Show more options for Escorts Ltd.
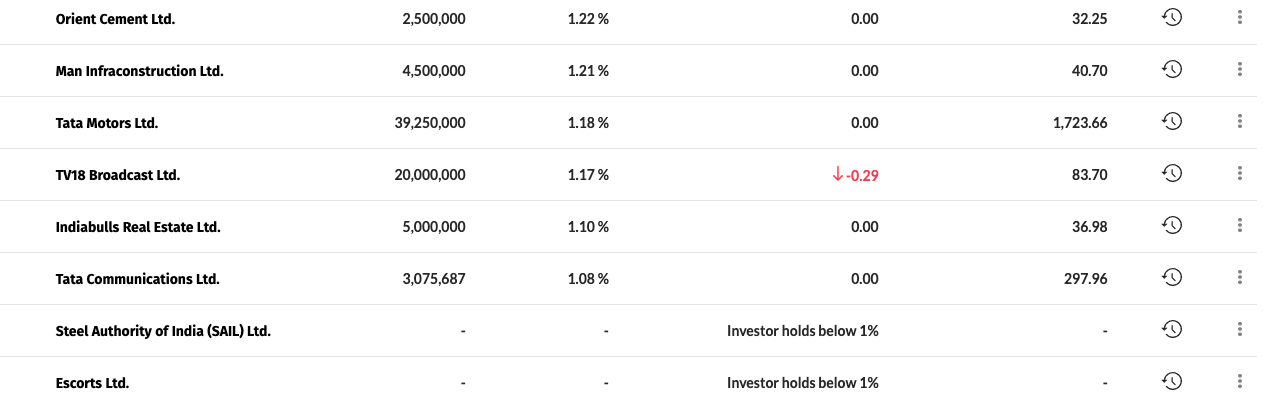 tap(1239, 381)
